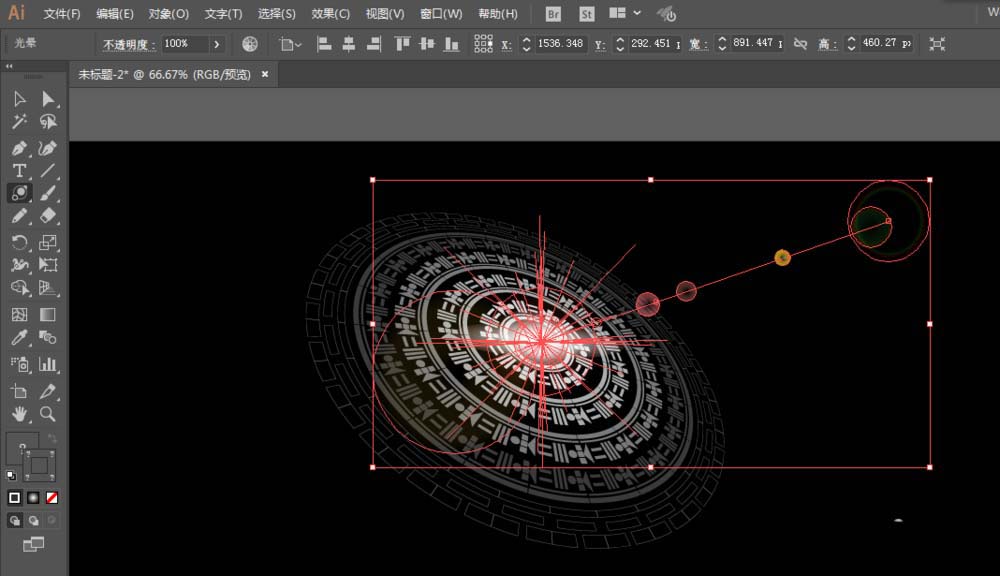Select the Selection tool (hollow arrow)

click(x=19, y=99)
